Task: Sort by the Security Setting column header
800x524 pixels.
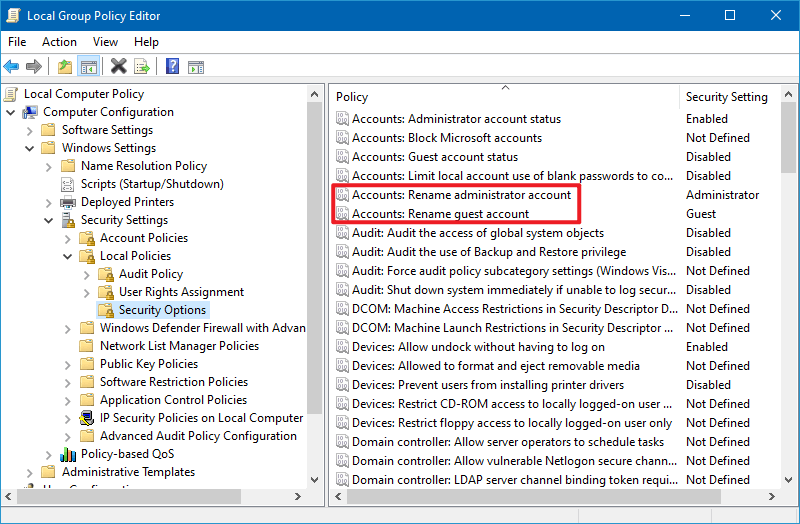Action: (x=726, y=97)
